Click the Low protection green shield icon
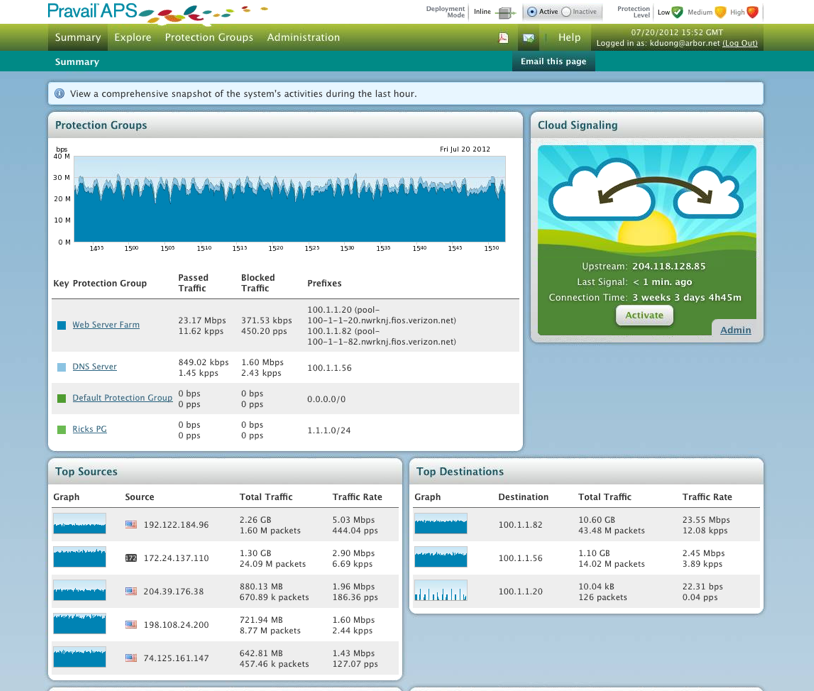The height and width of the screenshot is (691, 814). pyautogui.click(x=677, y=13)
